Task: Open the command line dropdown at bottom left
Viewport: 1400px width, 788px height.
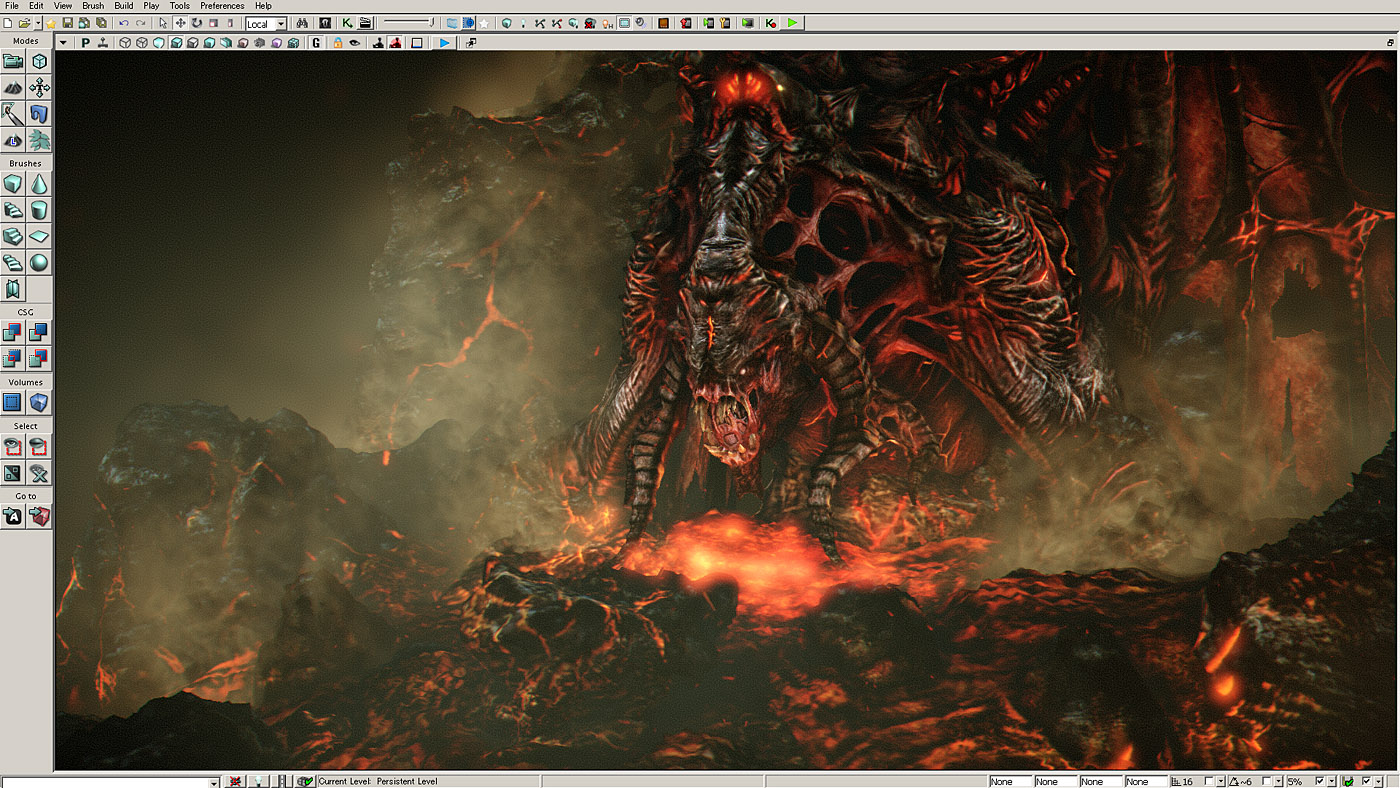Action: point(214,782)
